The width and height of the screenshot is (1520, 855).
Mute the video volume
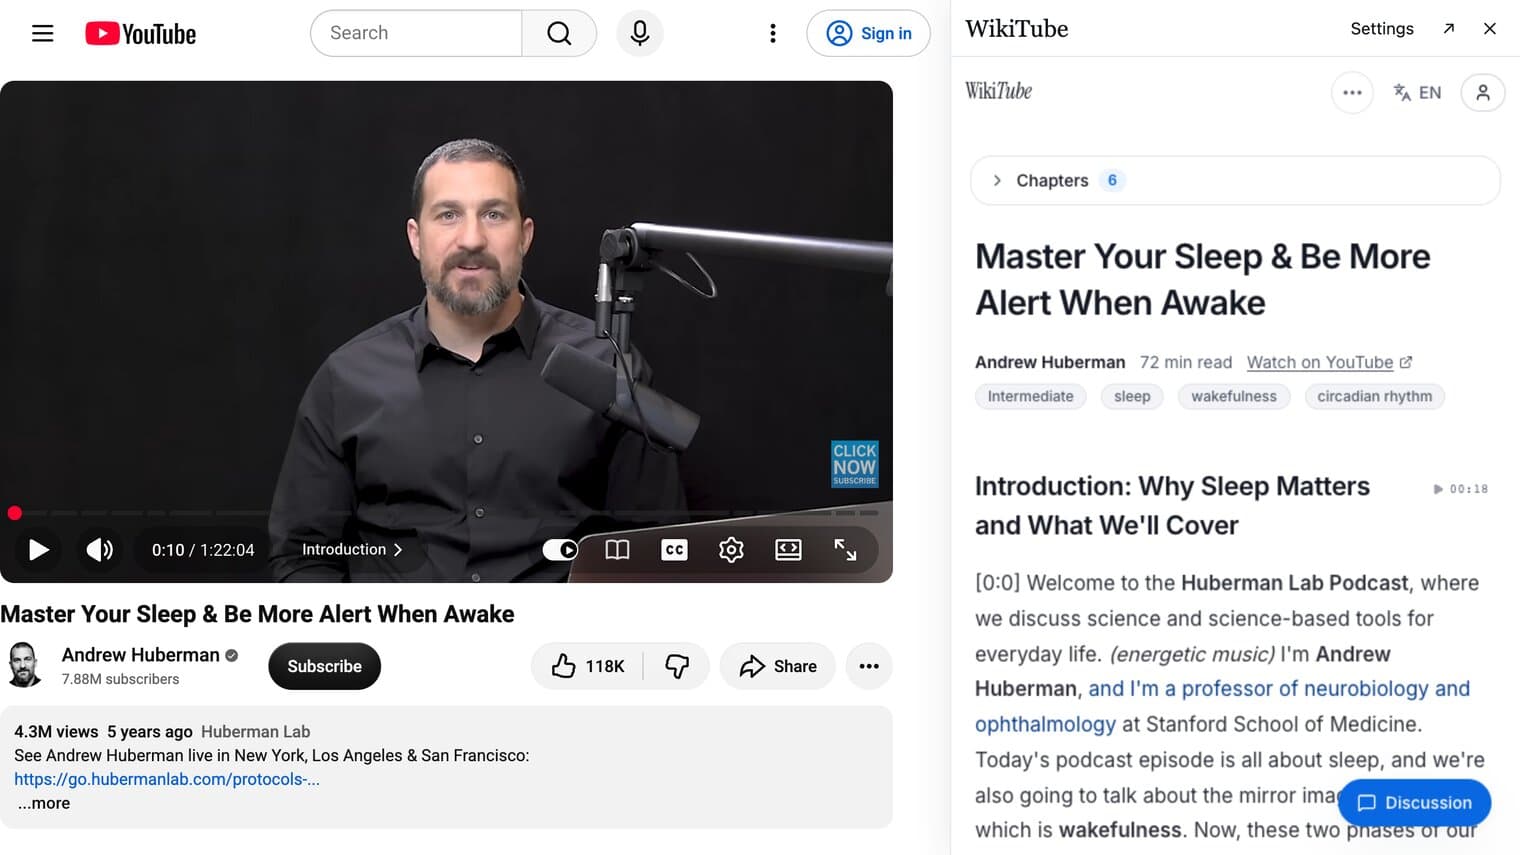(100, 549)
